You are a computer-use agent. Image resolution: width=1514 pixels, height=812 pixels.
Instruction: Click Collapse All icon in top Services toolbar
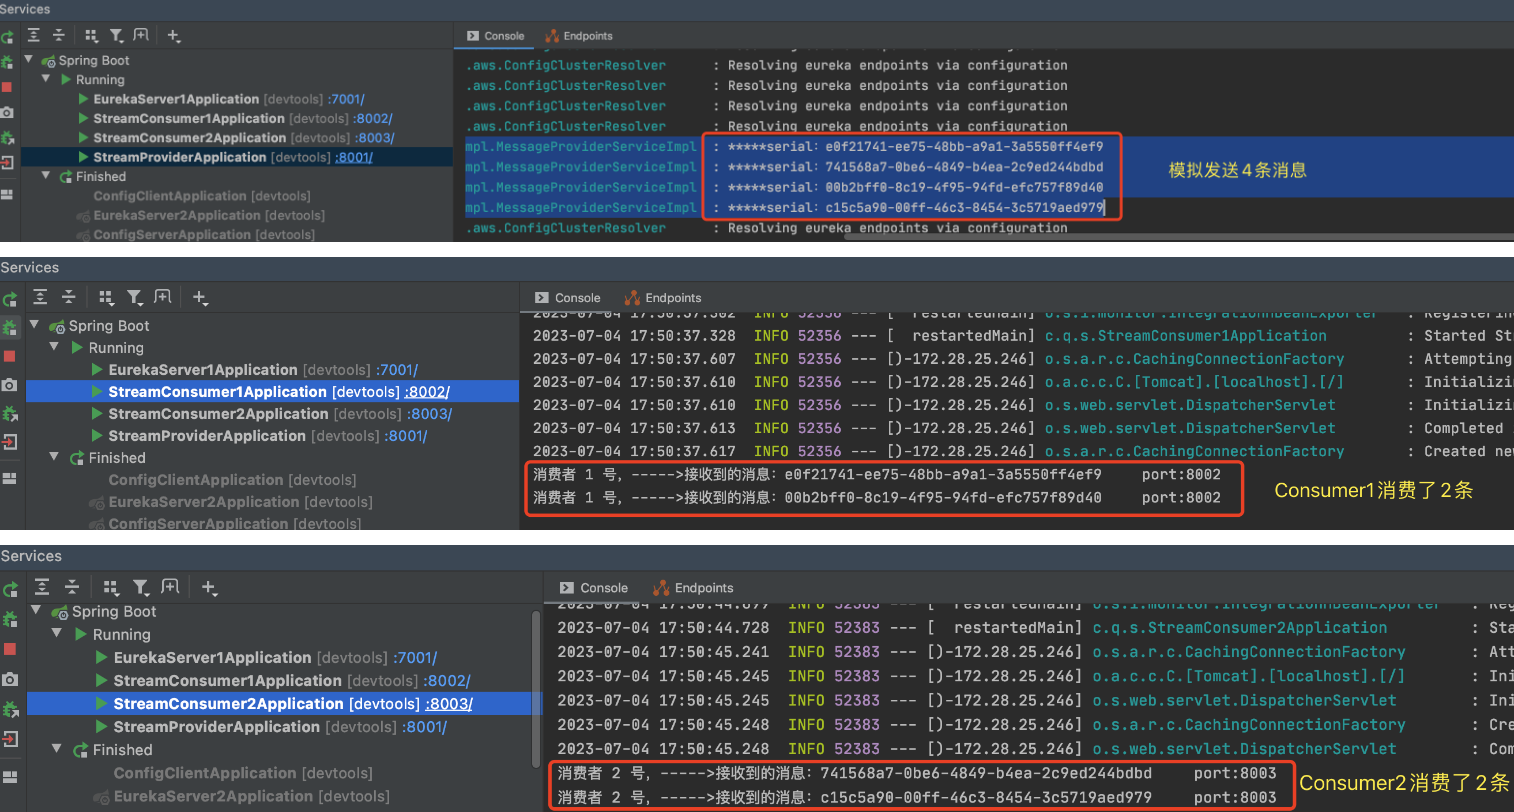tap(59, 35)
